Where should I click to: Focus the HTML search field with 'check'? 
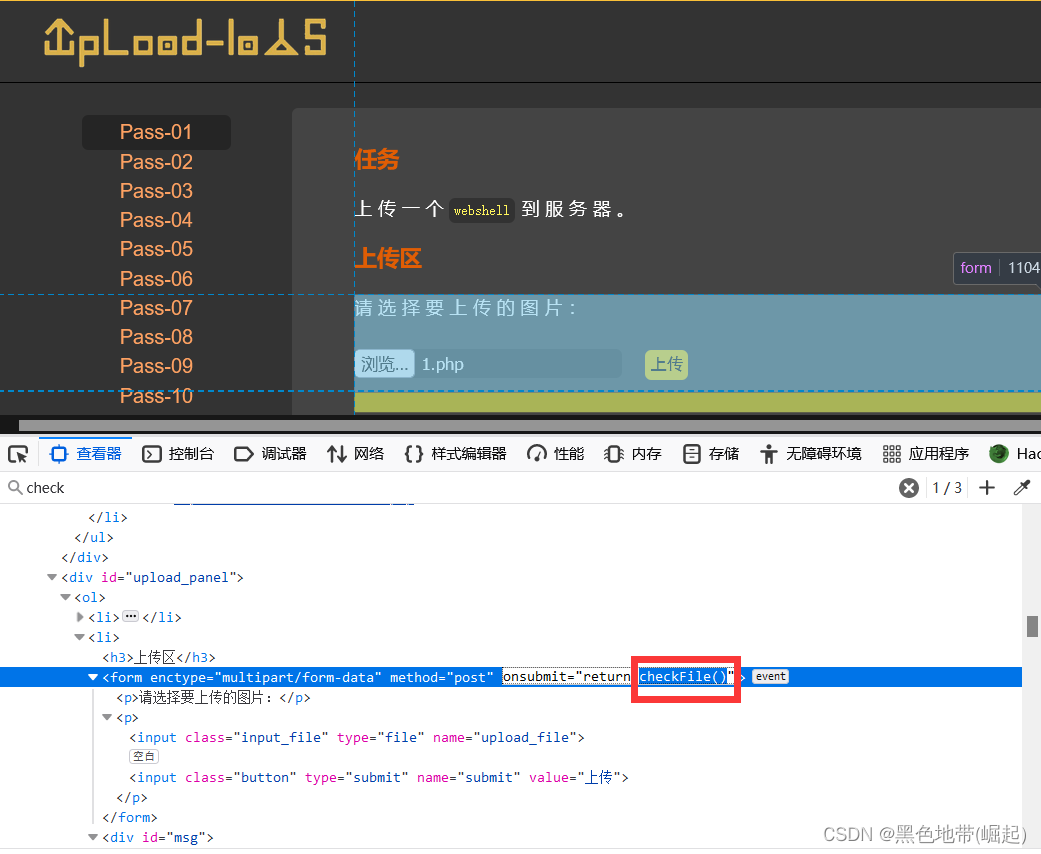click(x=451, y=488)
